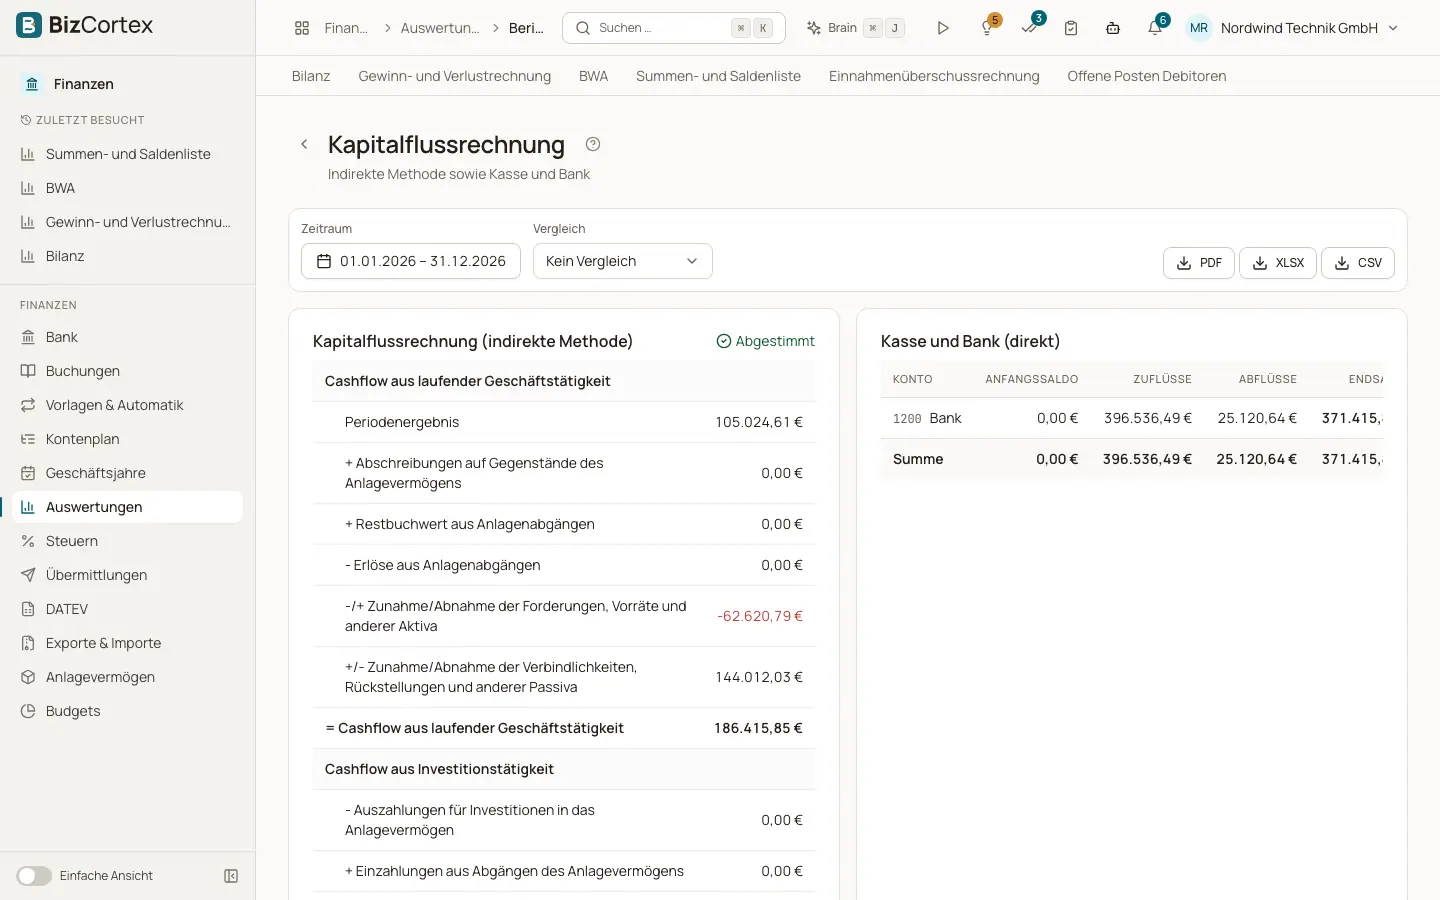The image size is (1440, 900).
Task: Open Anlagevermögen in the sidebar
Action: click(x=128, y=677)
